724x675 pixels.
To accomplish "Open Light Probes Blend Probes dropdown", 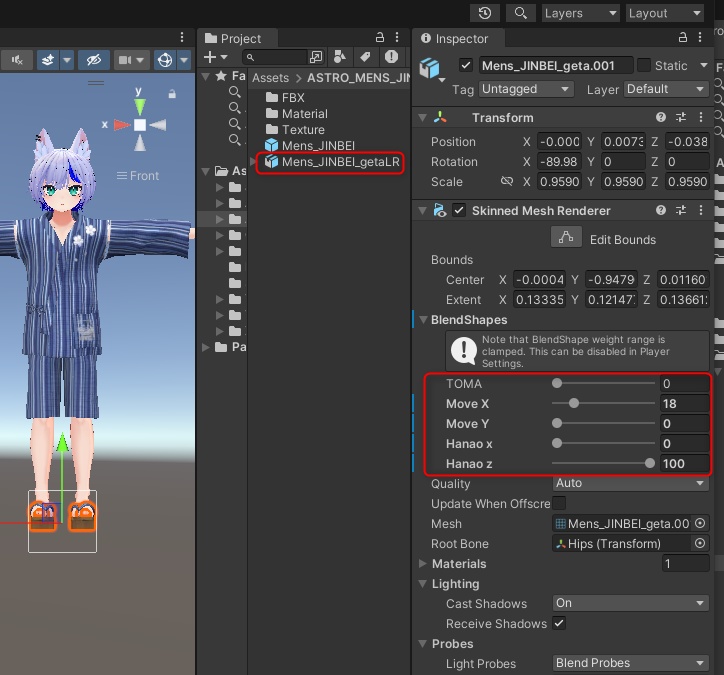I will click(x=630, y=663).
